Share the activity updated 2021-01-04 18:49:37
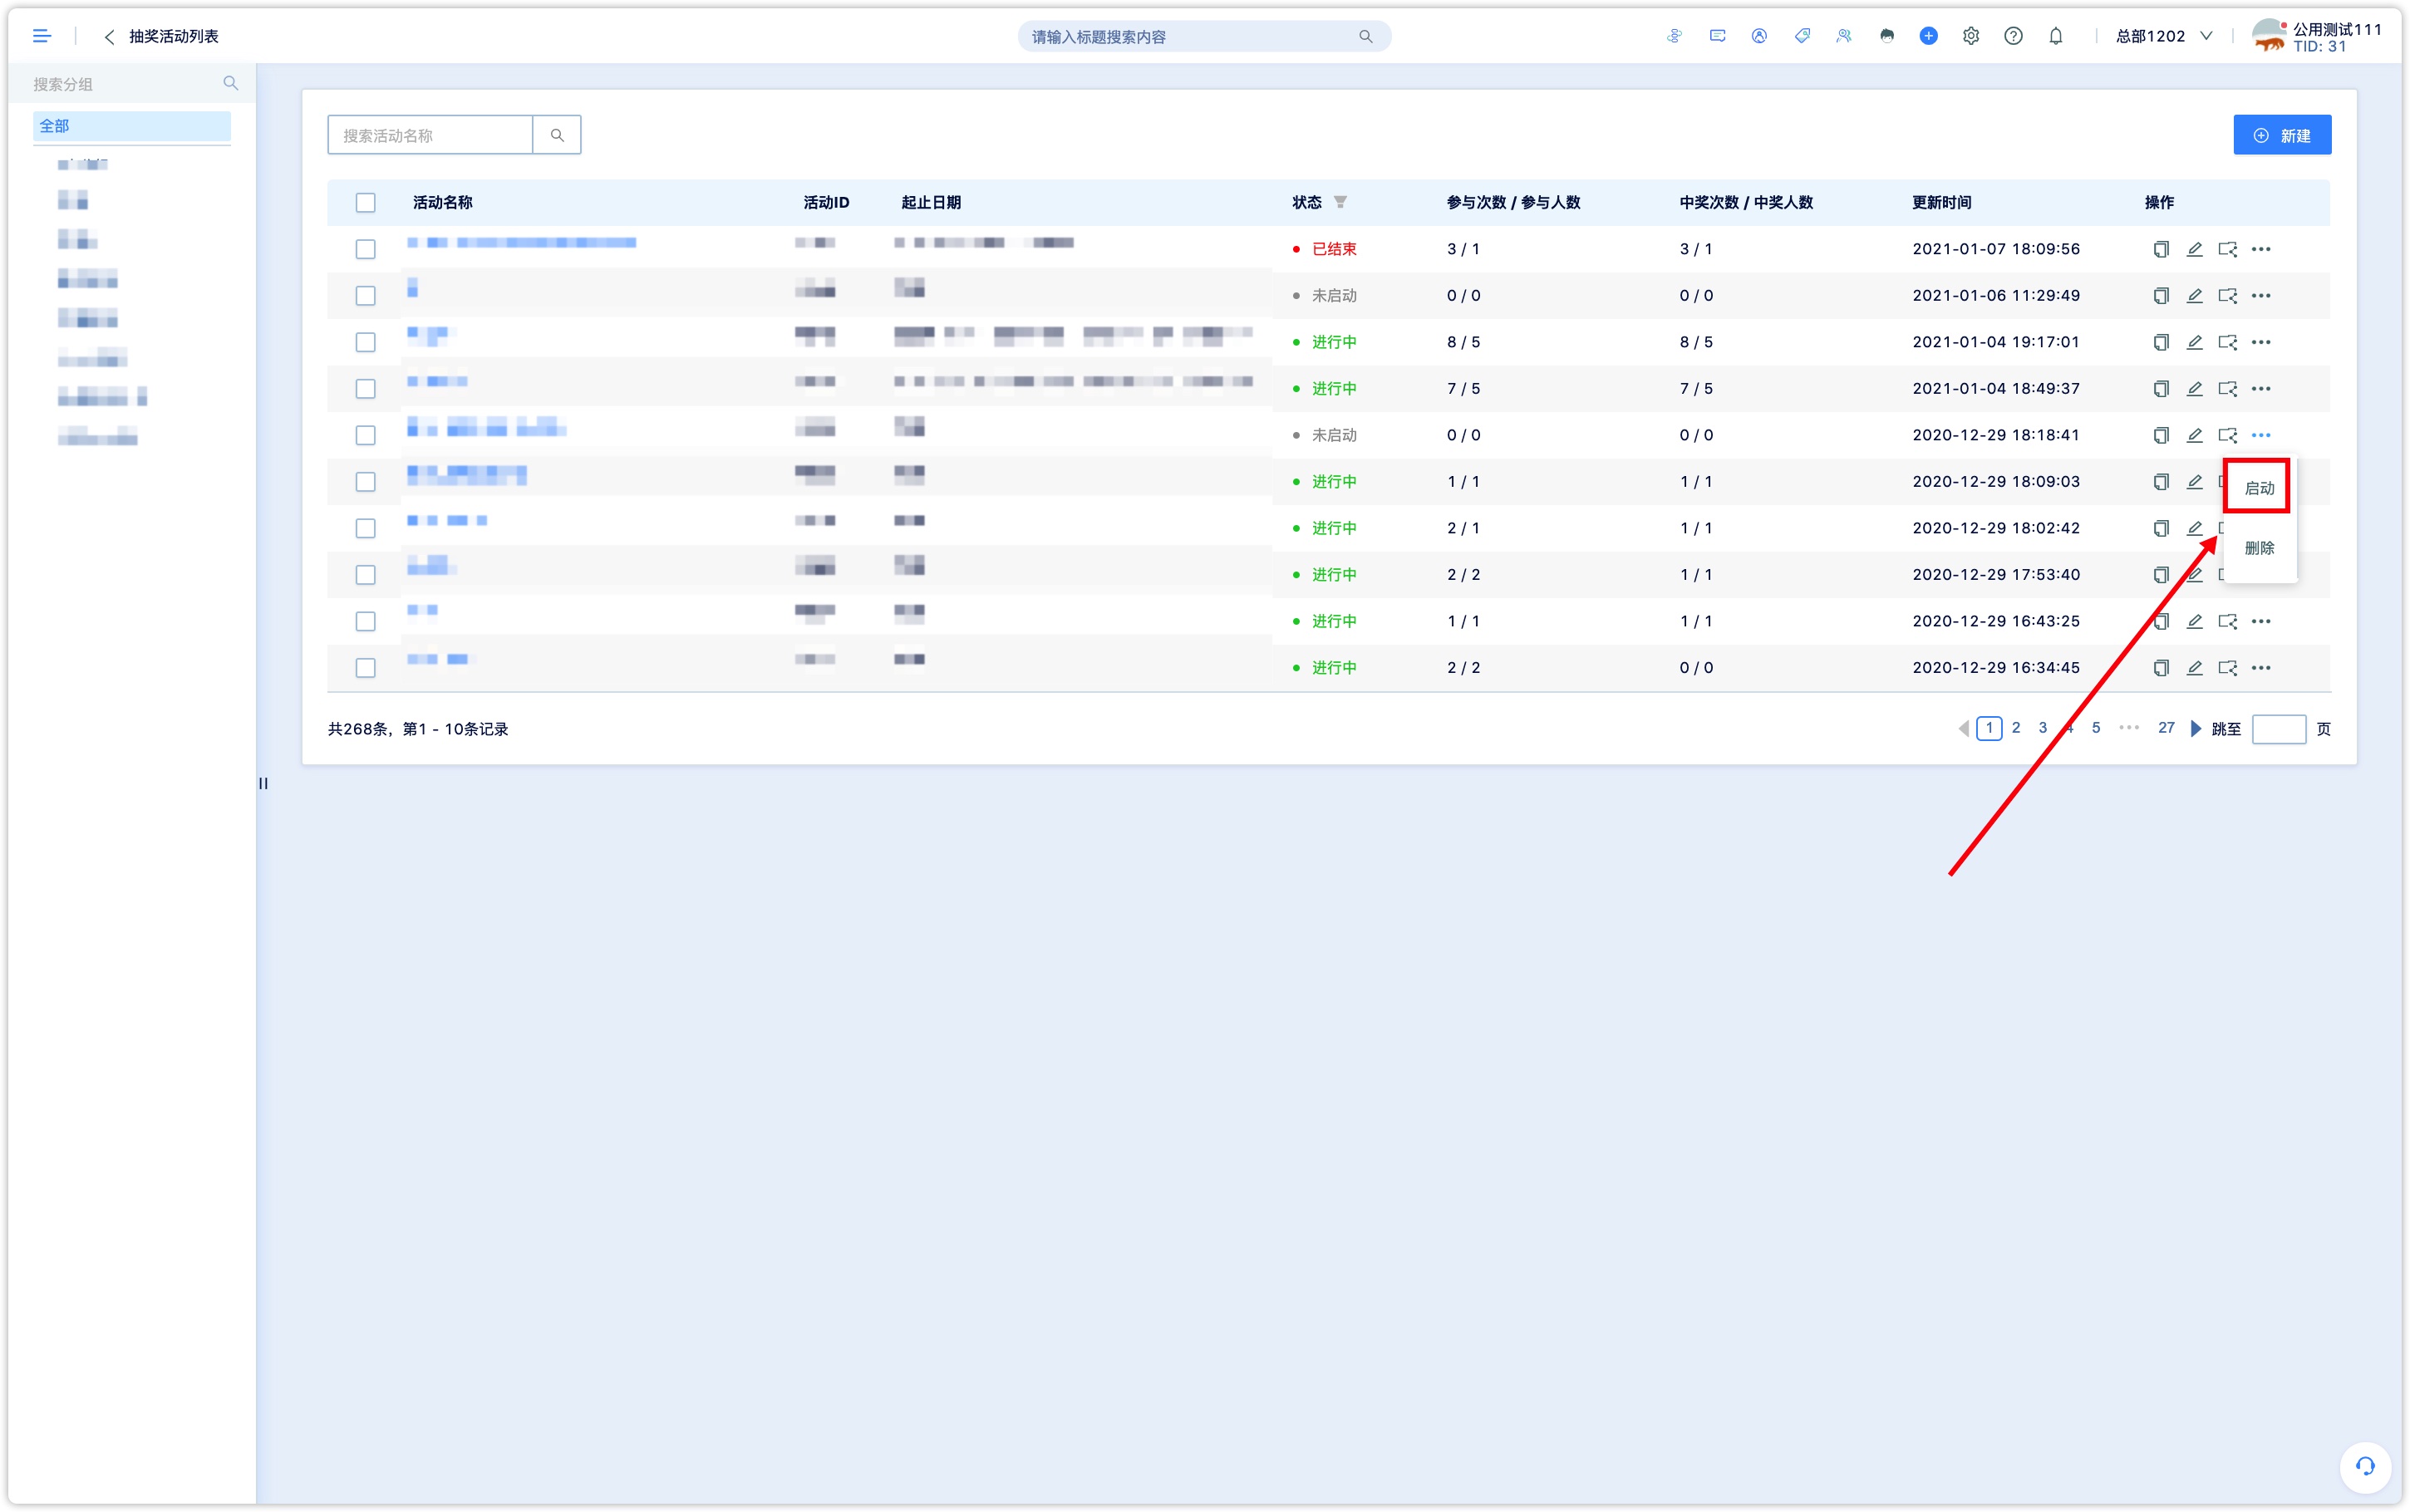Screen dimensions: 2410x1512 pyautogui.click(x=2227, y=389)
